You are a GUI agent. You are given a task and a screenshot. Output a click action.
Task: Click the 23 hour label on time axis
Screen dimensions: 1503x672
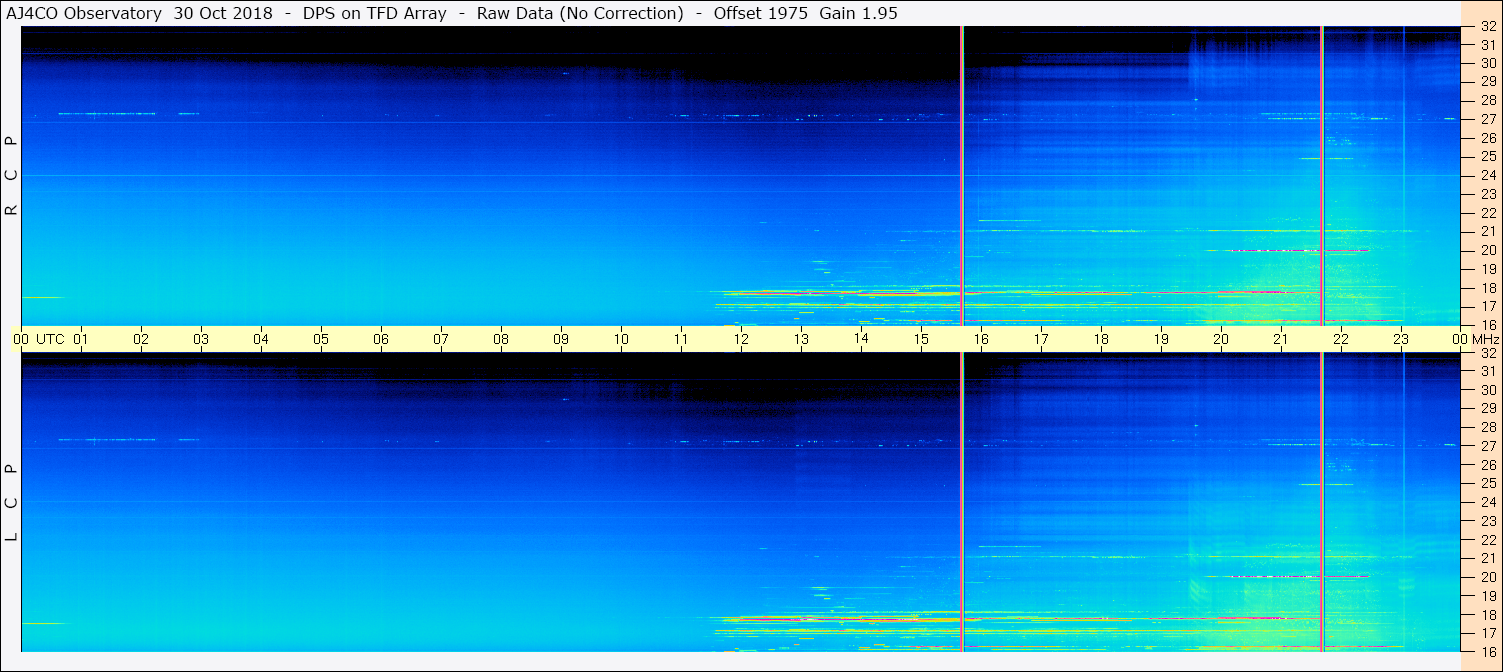coord(1401,339)
